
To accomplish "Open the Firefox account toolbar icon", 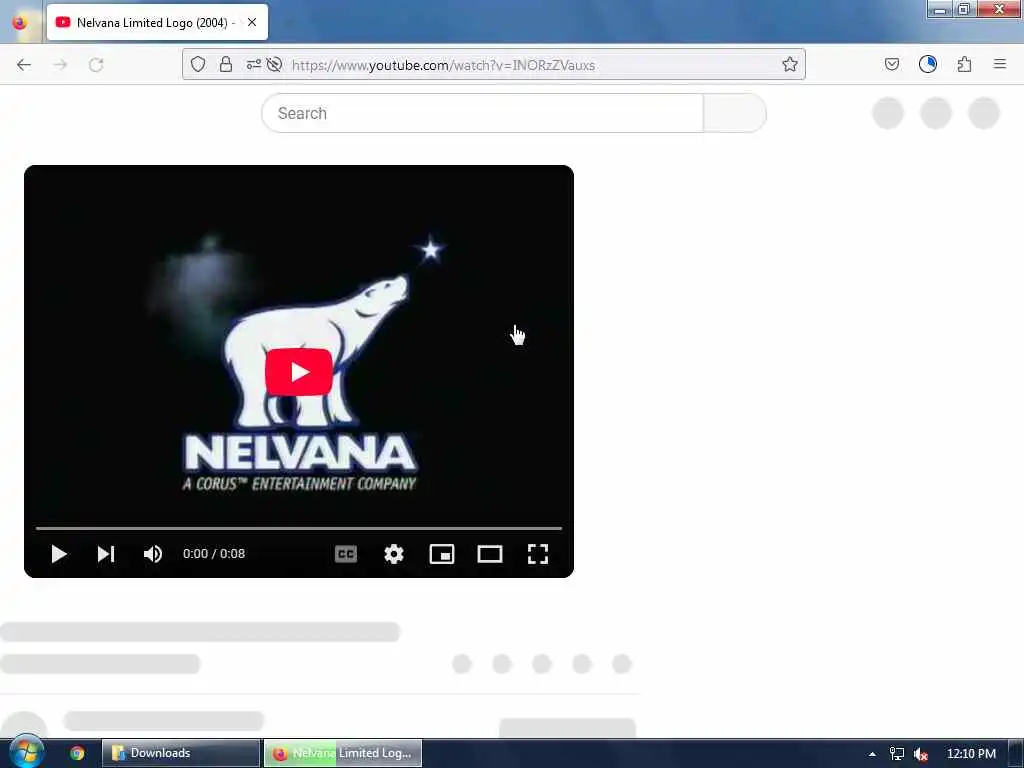I will [x=927, y=64].
